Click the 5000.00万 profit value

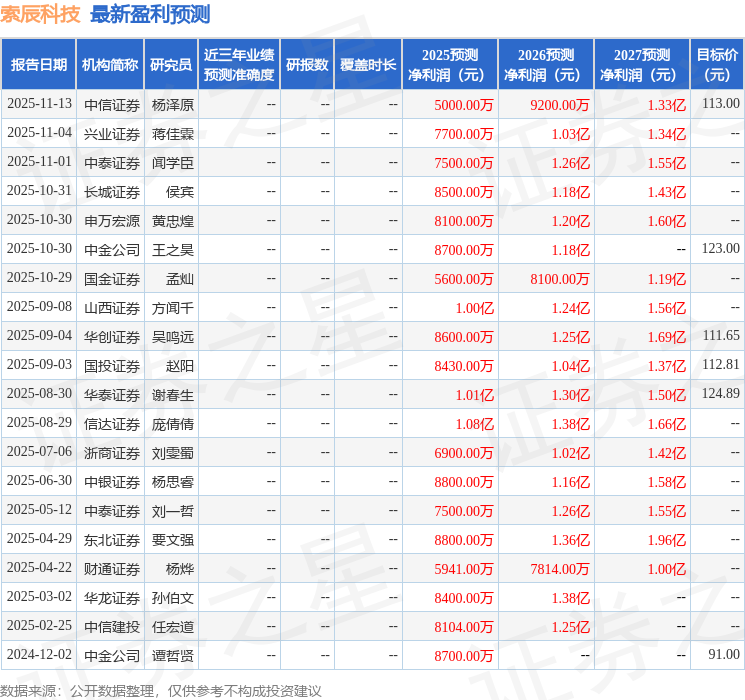[464, 105]
